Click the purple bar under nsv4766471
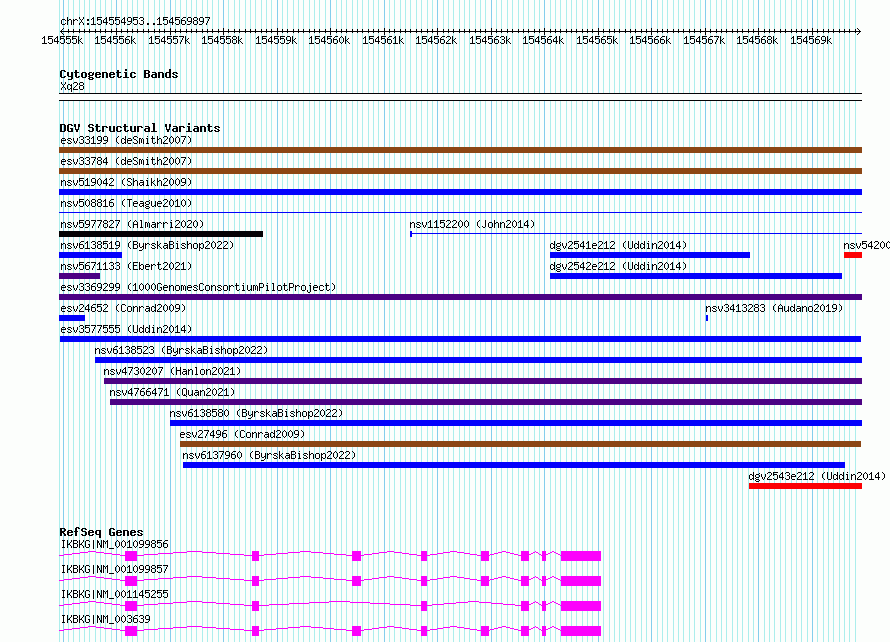 [486, 402]
